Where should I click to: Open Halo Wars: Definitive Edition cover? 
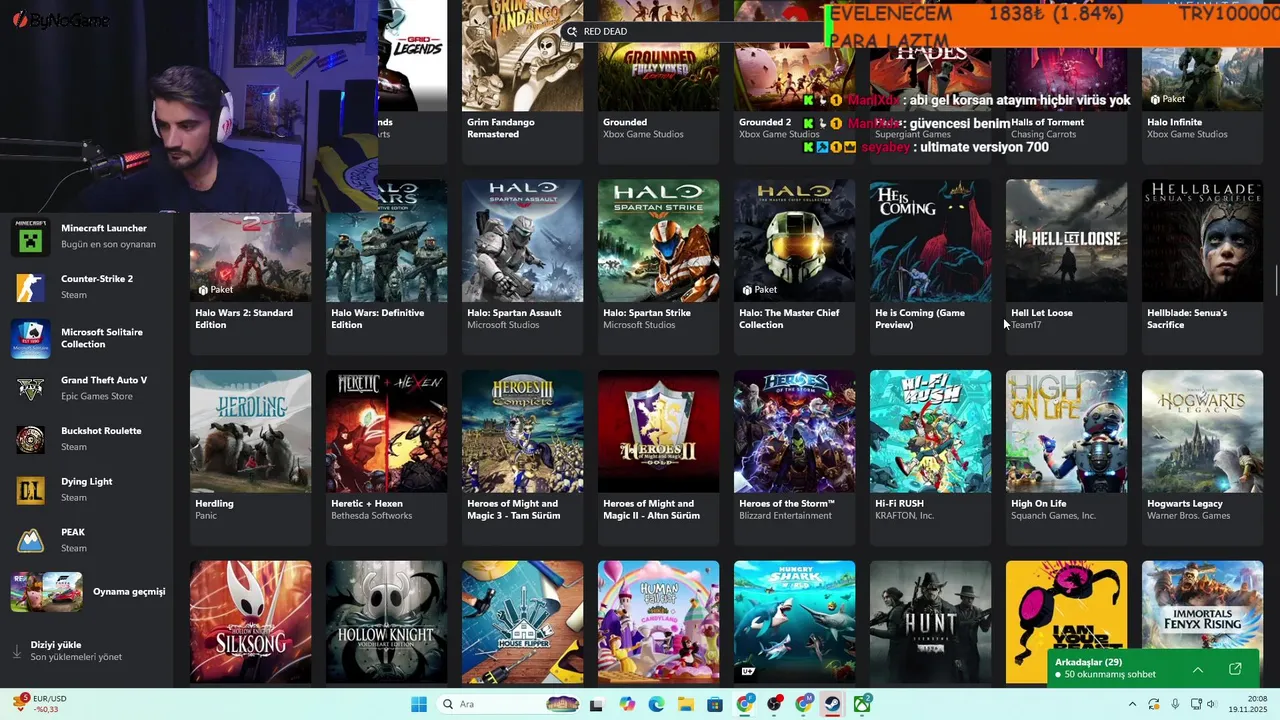pyautogui.click(x=386, y=241)
